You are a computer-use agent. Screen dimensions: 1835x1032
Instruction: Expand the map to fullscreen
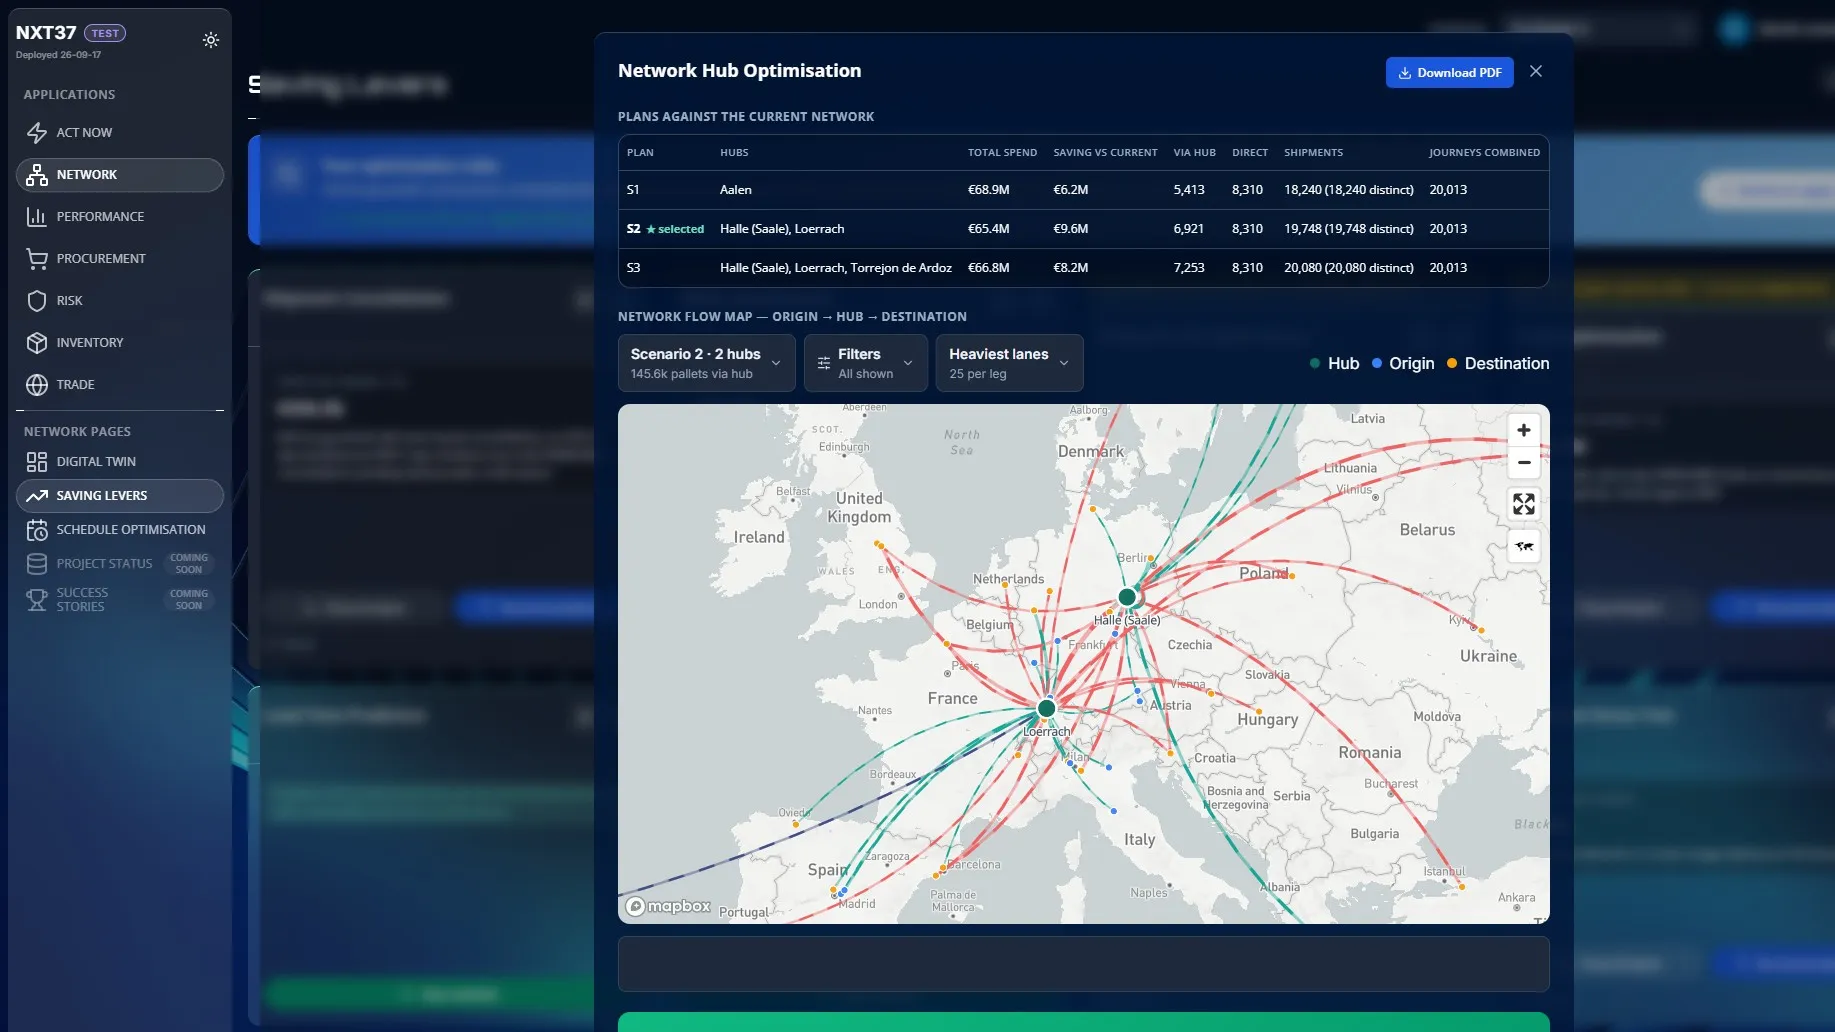[x=1523, y=504]
